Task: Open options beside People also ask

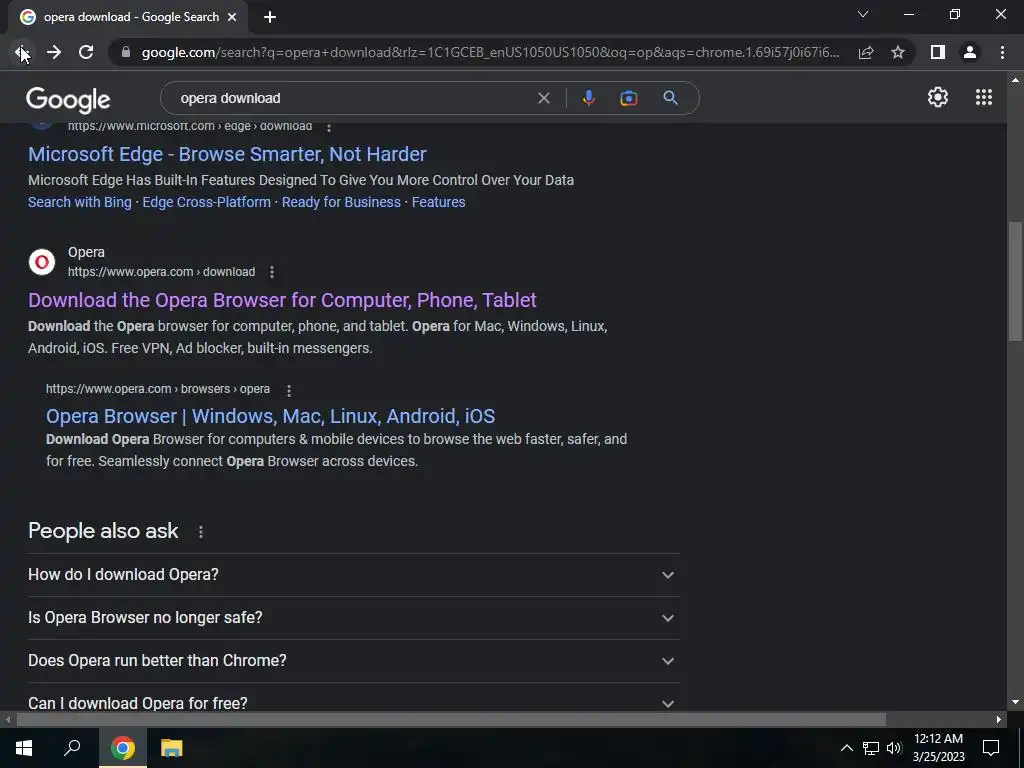Action: (x=200, y=532)
